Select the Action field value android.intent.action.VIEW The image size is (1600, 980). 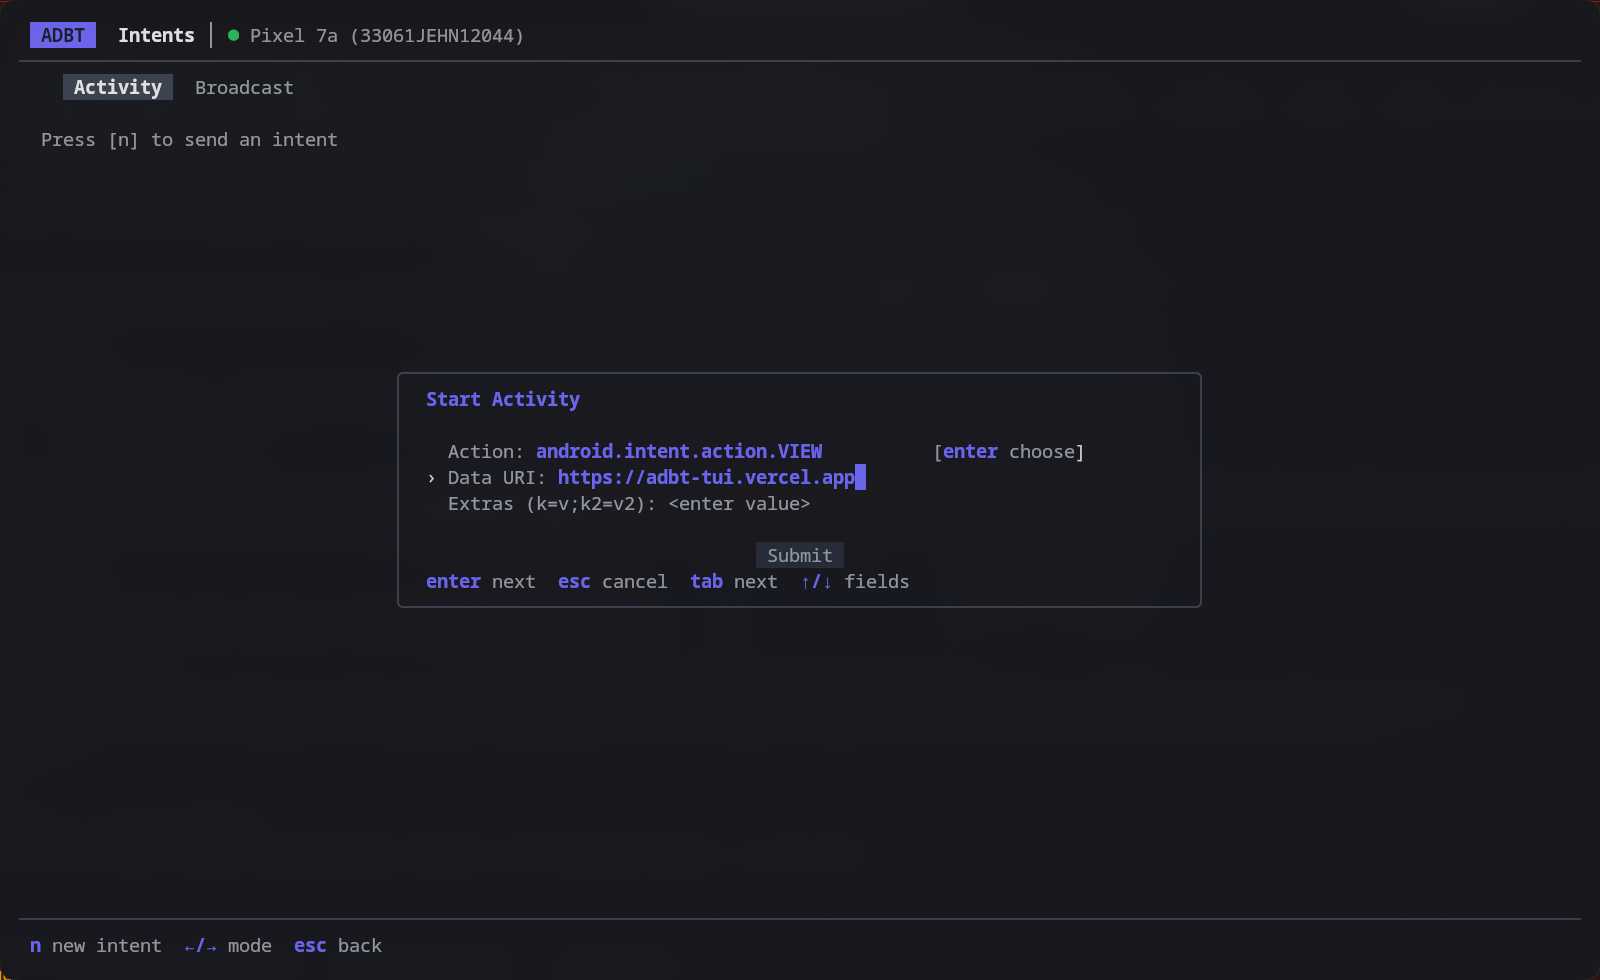pos(679,452)
